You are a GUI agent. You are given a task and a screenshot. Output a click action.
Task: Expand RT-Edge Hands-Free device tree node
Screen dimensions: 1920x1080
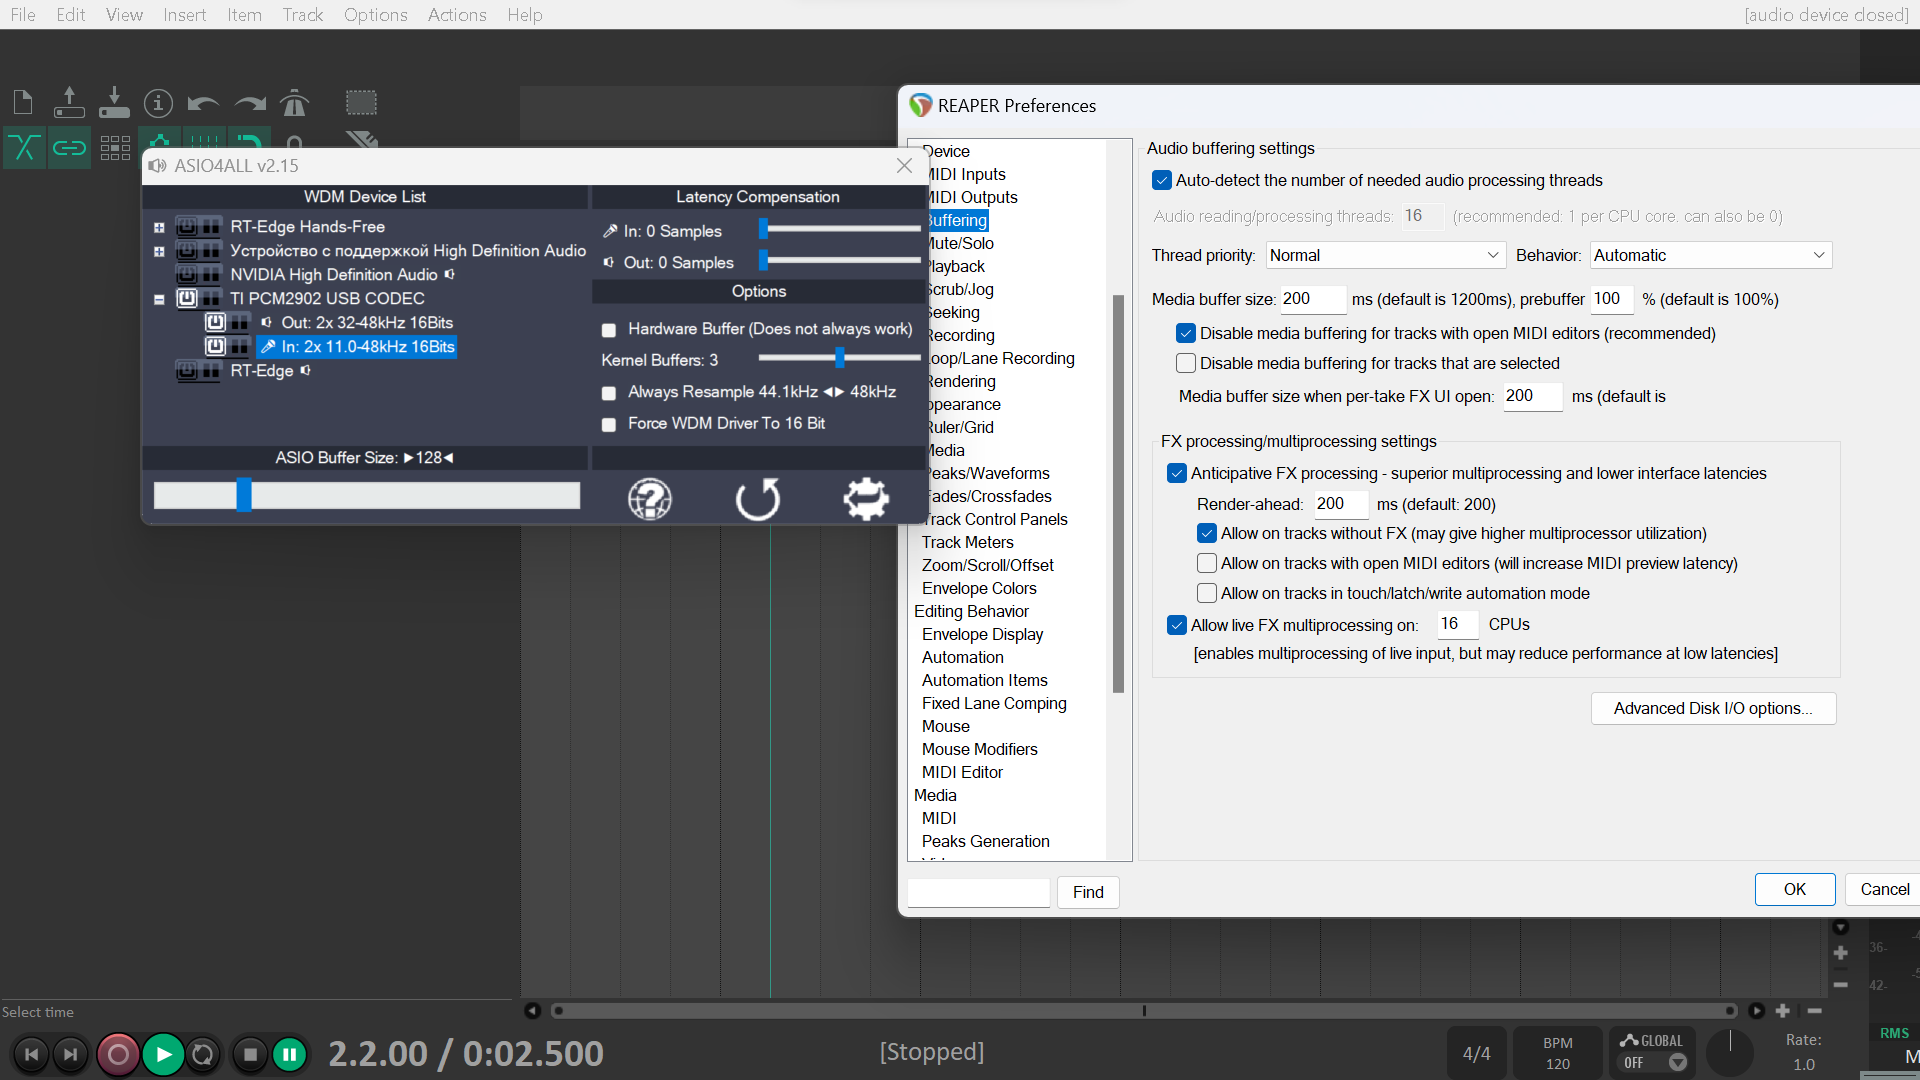(x=159, y=228)
